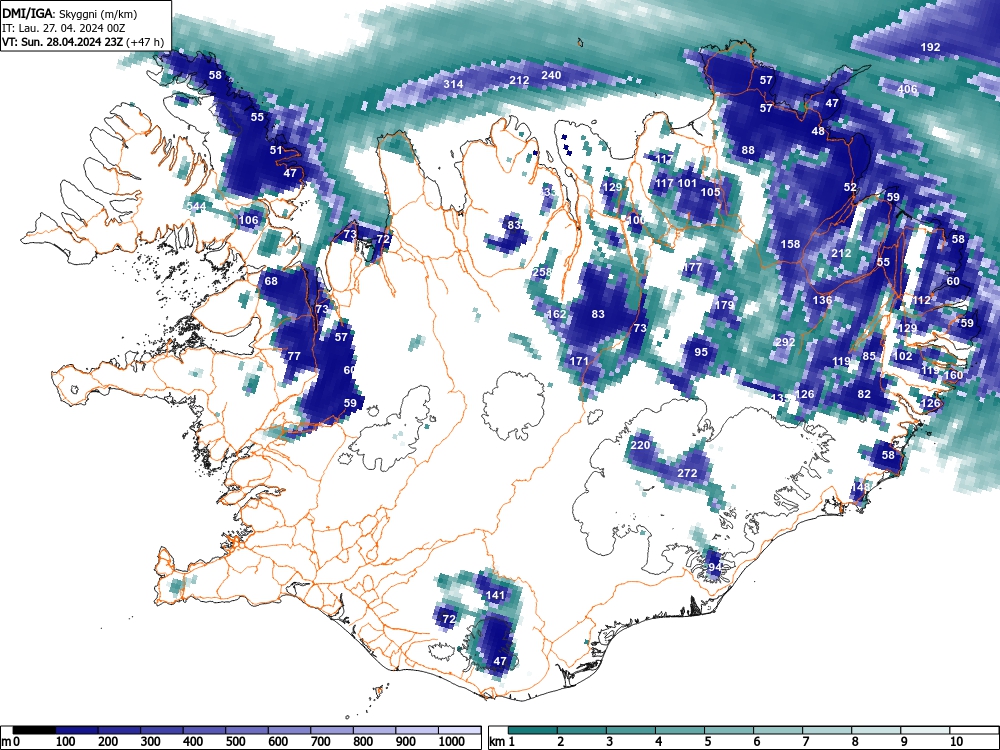
Task: Click the VT: Sun. 28.04.2024 23Z line
Action: coord(83,42)
